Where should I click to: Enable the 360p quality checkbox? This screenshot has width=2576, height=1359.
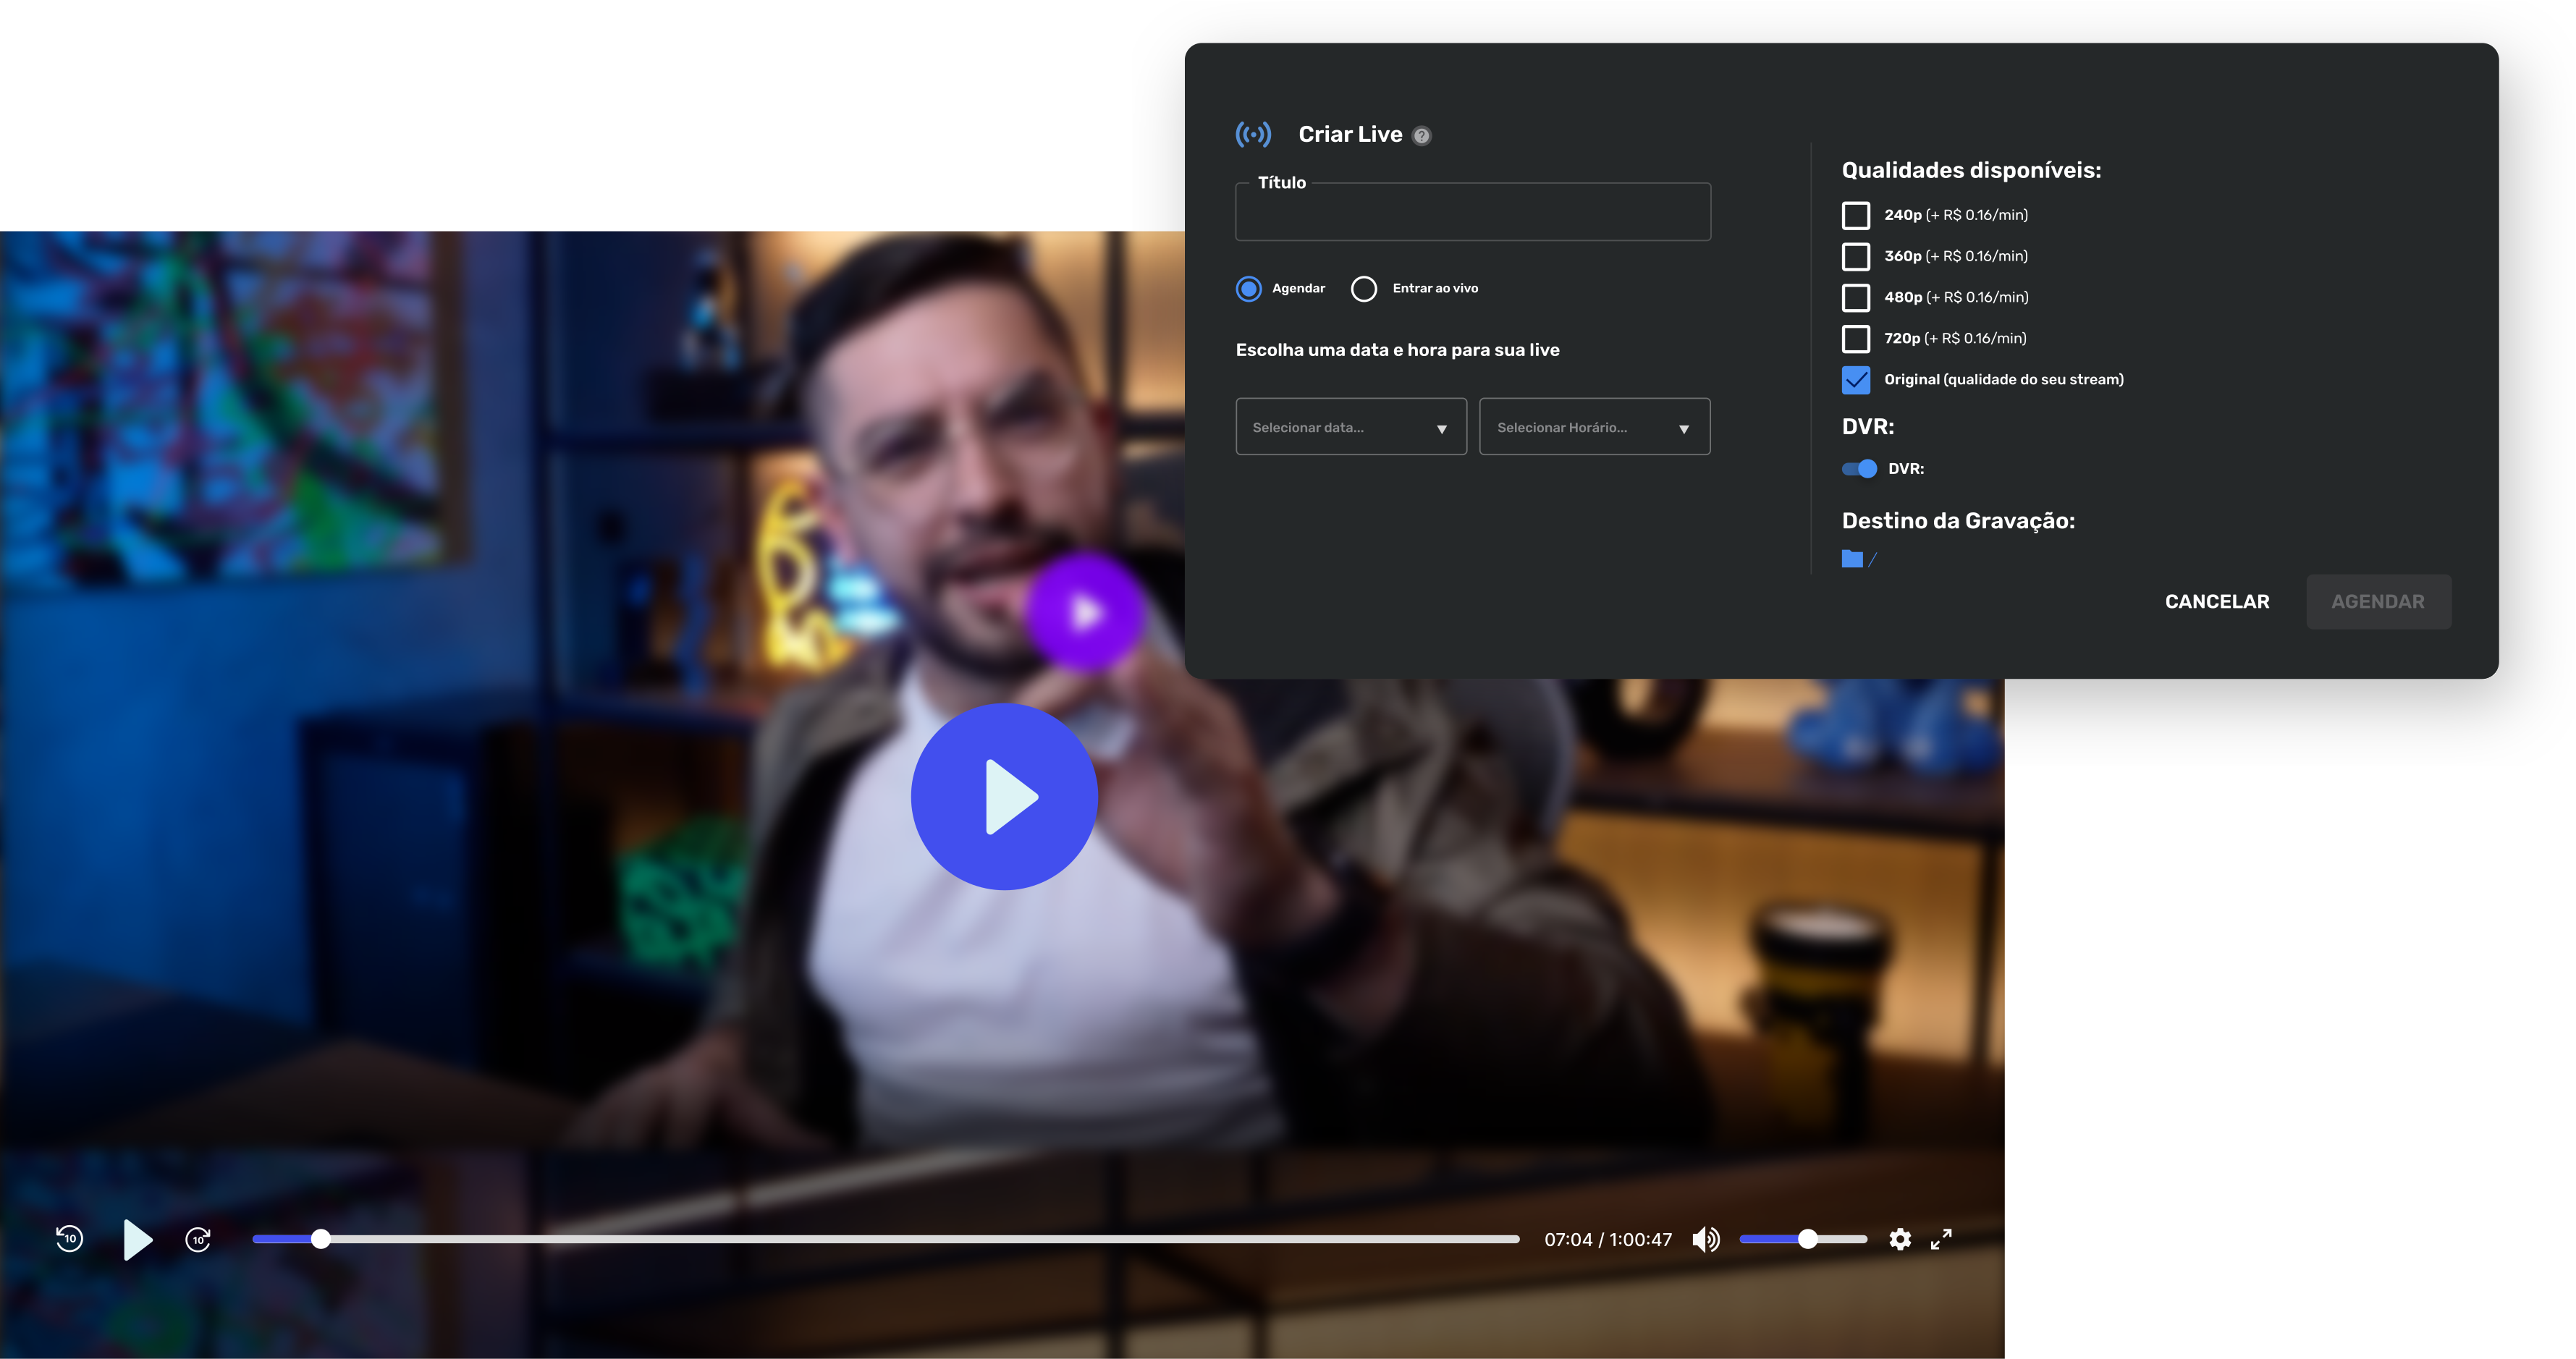(x=1856, y=256)
